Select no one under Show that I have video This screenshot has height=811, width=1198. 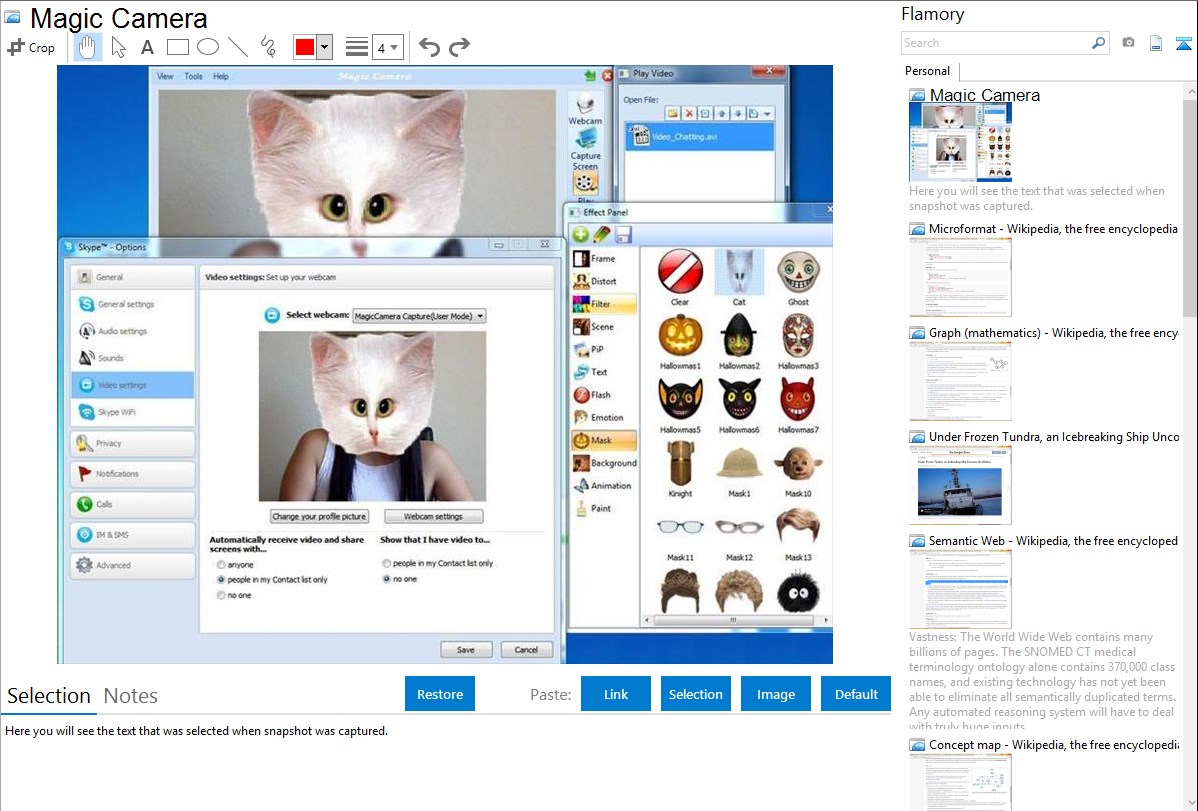pyautogui.click(x=387, y=579)
